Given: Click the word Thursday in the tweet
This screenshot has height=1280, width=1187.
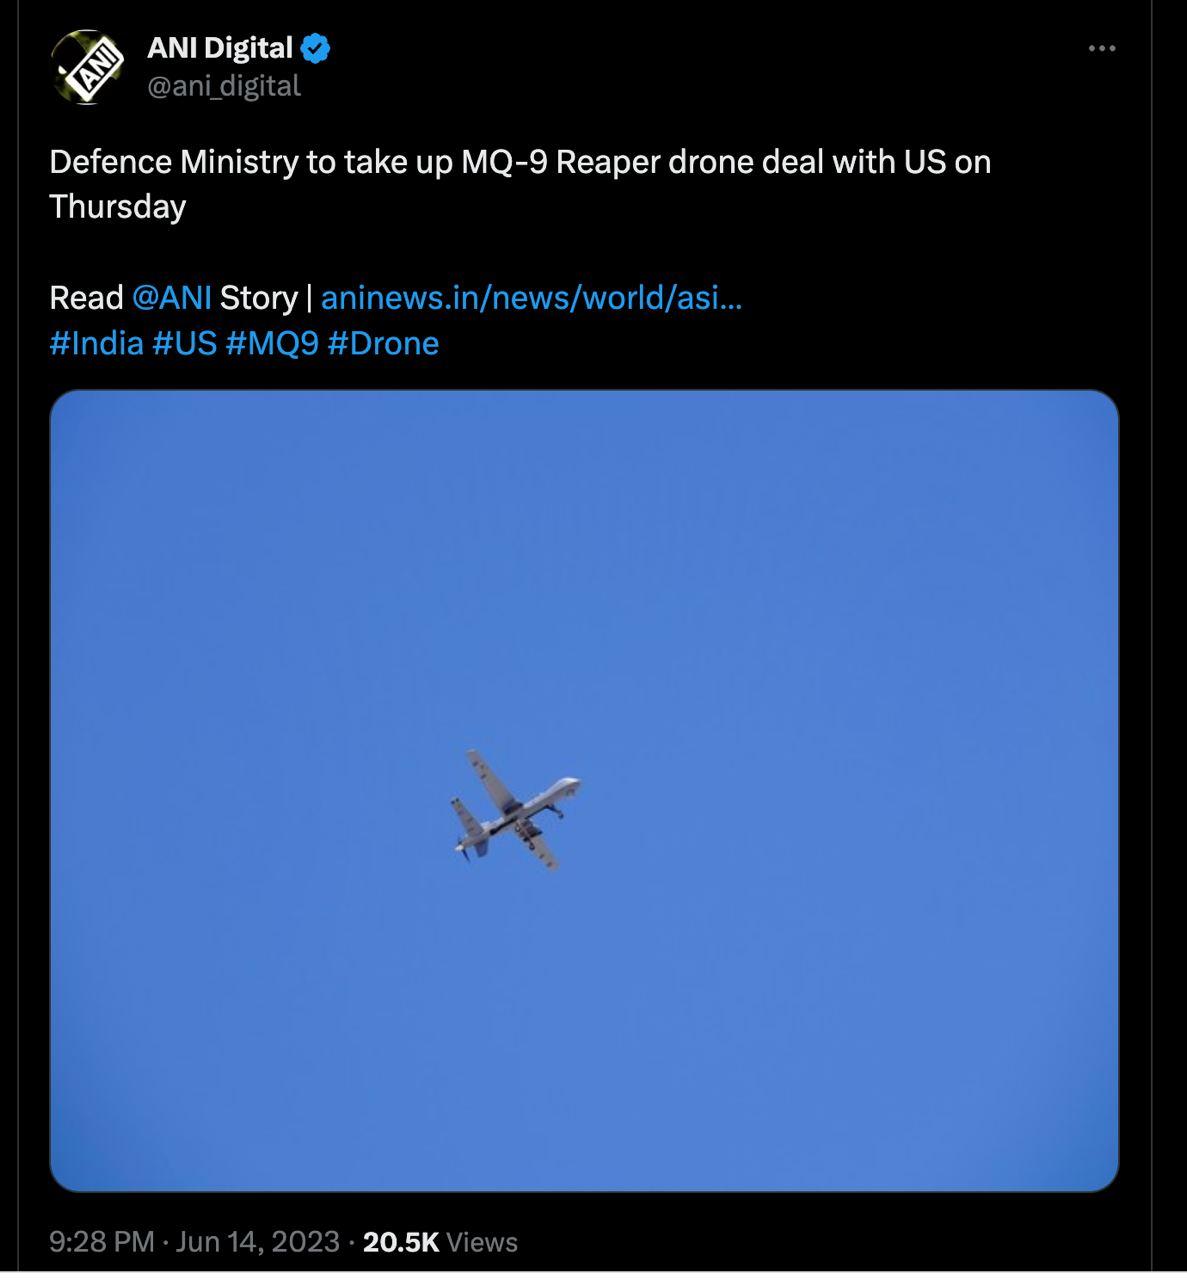Looking at the screenshot, I should tap(117, 207).
